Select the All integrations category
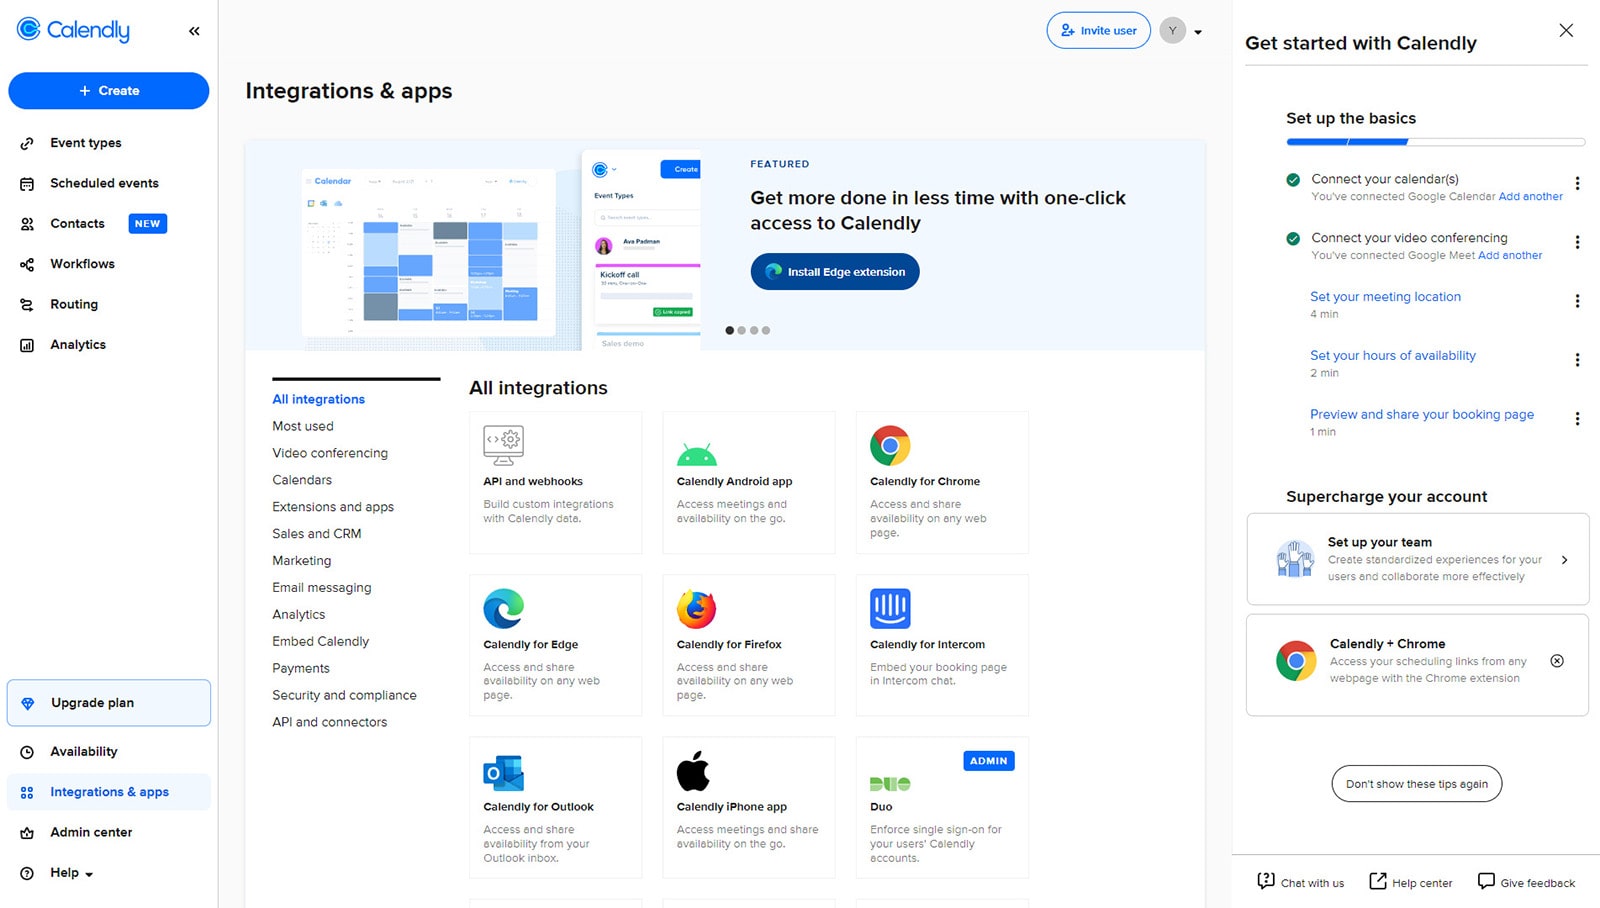The height and width of the screenshot is (908, 1600). (x=318, y=399)
